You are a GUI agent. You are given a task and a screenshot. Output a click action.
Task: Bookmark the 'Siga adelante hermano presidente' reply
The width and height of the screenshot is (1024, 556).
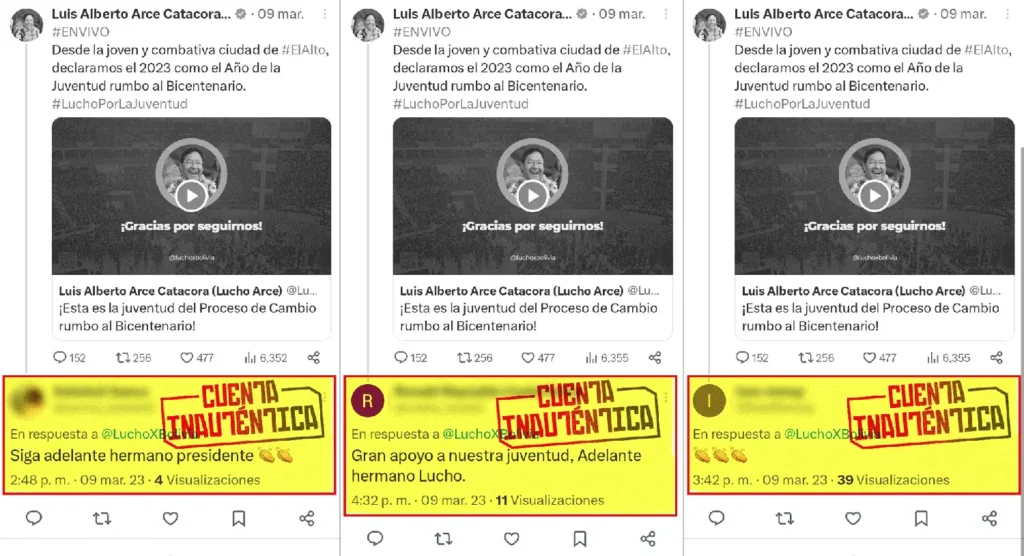[x=239, y=518]
